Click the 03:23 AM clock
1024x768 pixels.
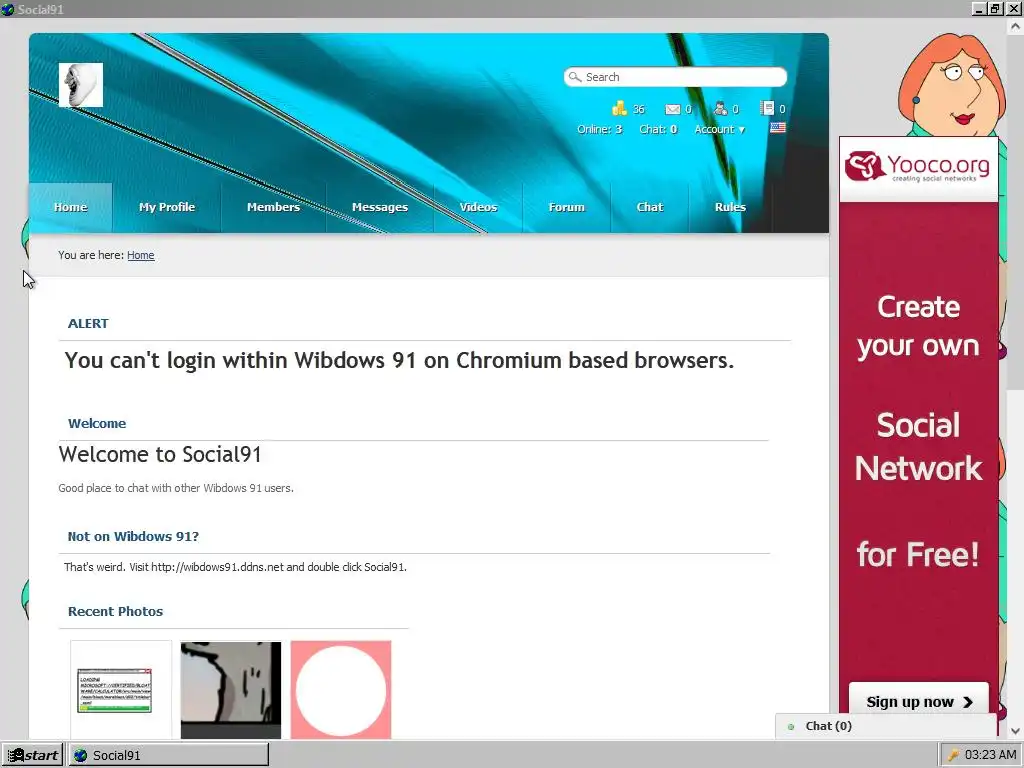click(x=990, y=755)
